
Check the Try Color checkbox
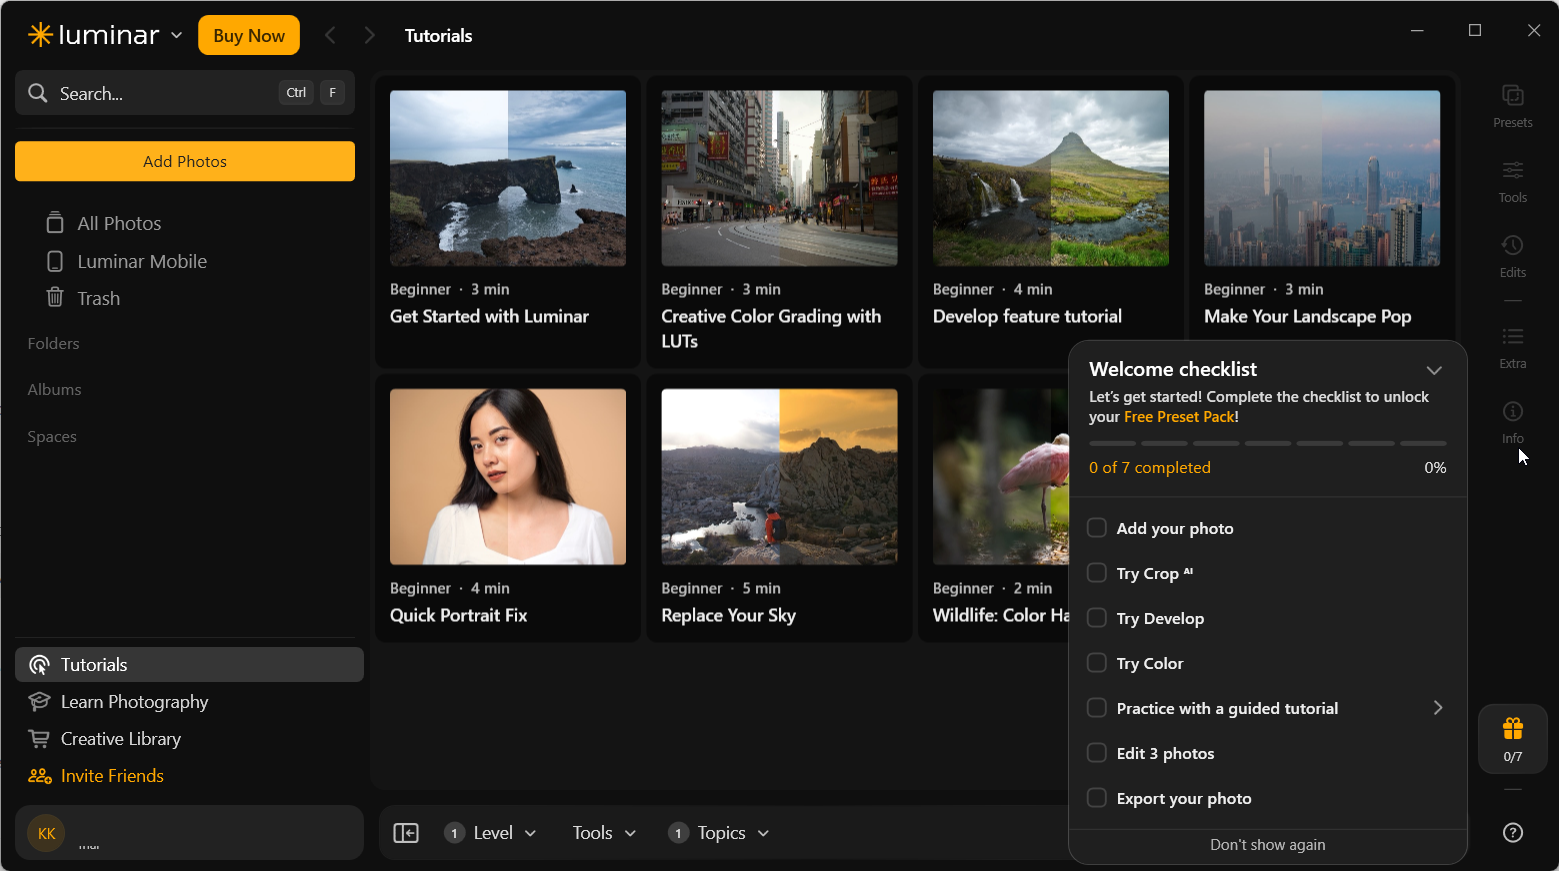1097,663
